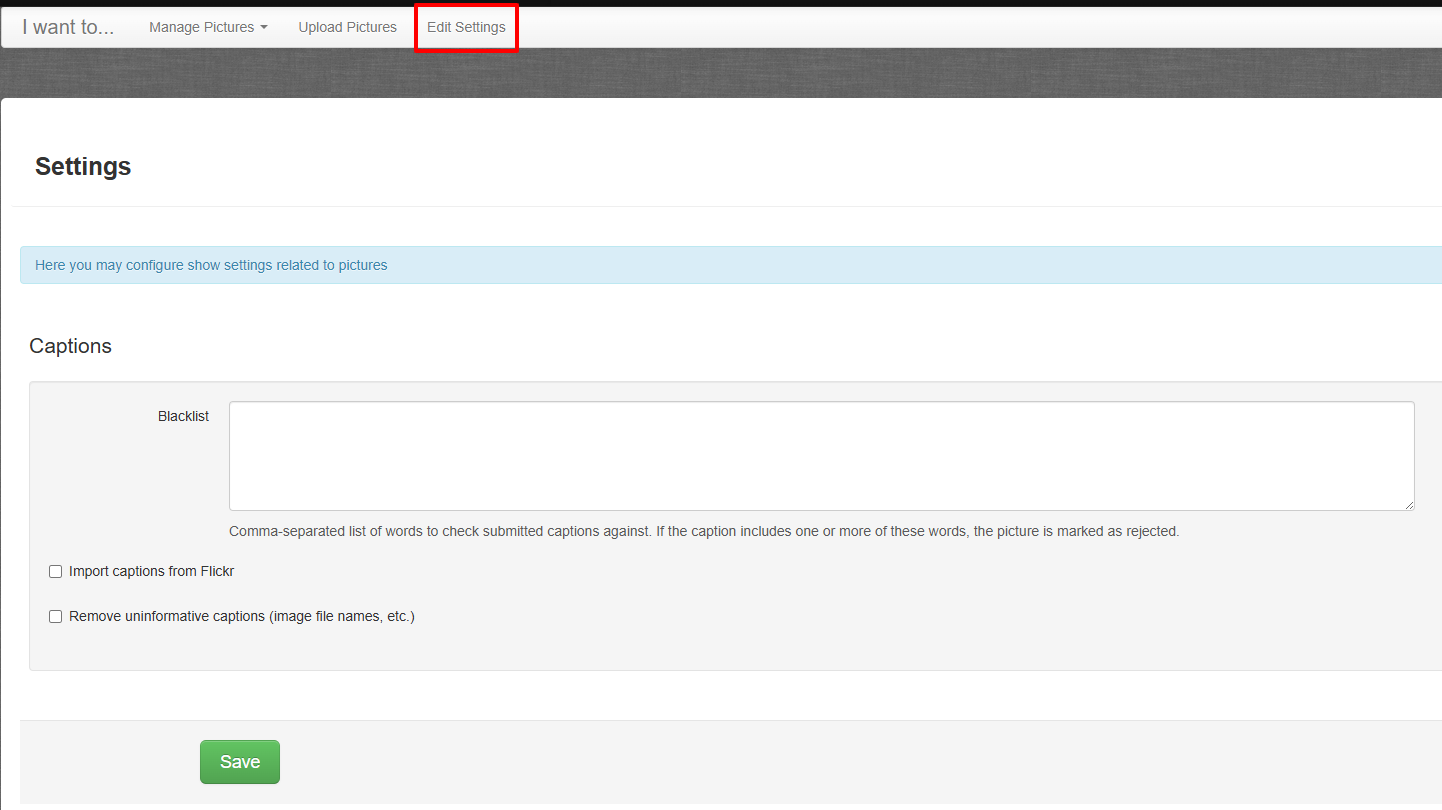Screen dimensions: 1442x810
Task: Open Edit Settings in the navbar
Action: coord(466,27)
